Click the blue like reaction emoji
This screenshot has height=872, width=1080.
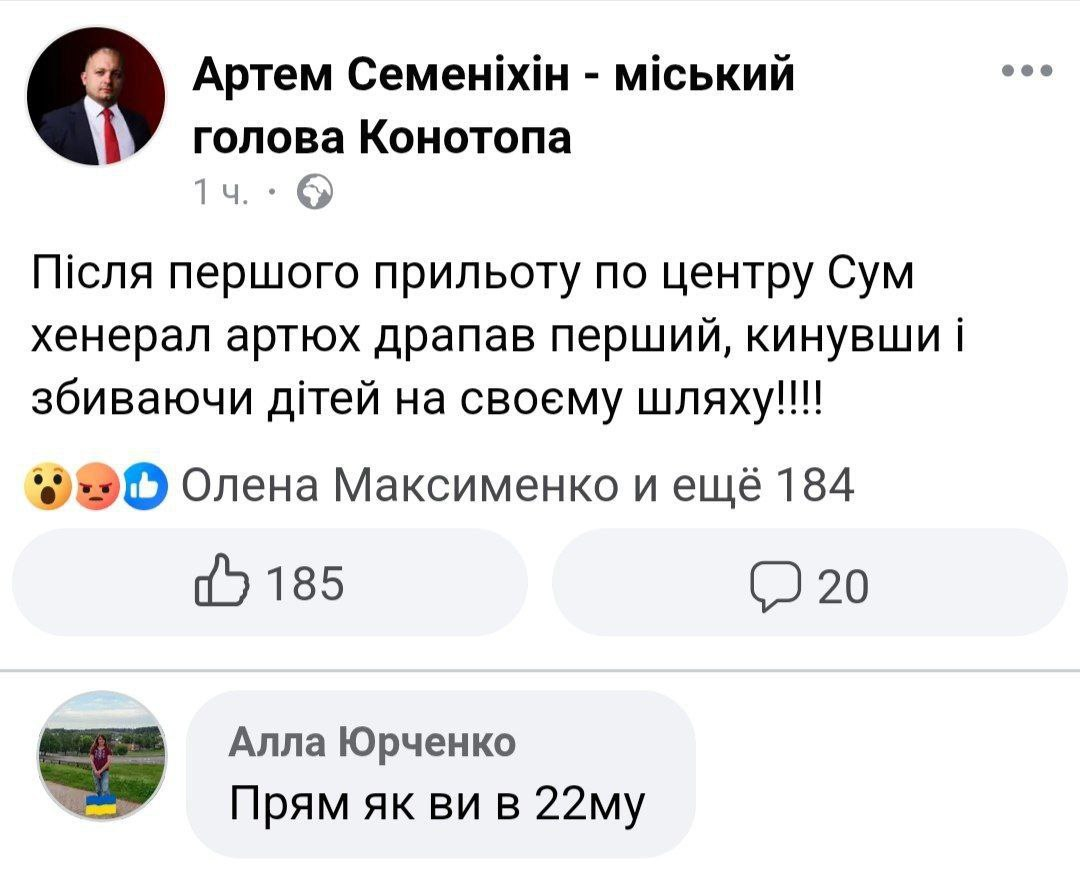145,487
